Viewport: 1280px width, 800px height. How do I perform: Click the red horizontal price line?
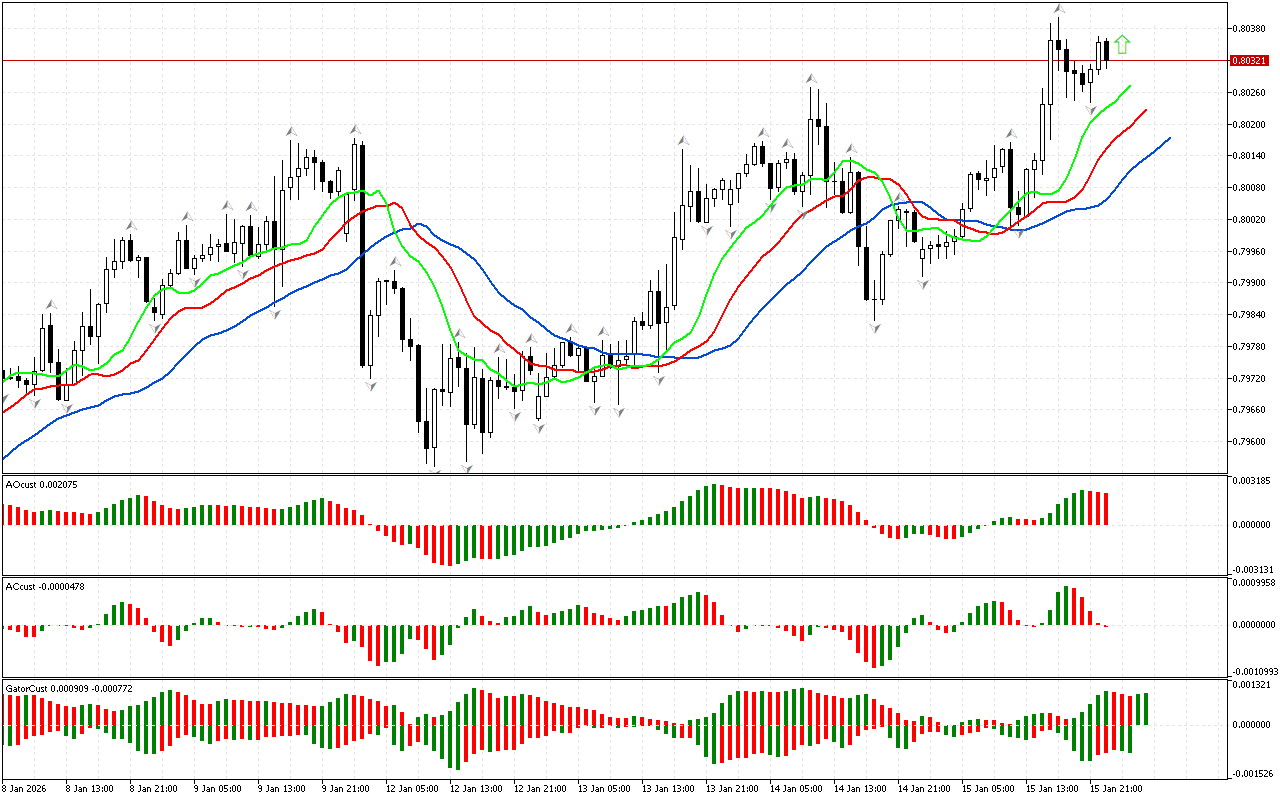pos(600,60)
